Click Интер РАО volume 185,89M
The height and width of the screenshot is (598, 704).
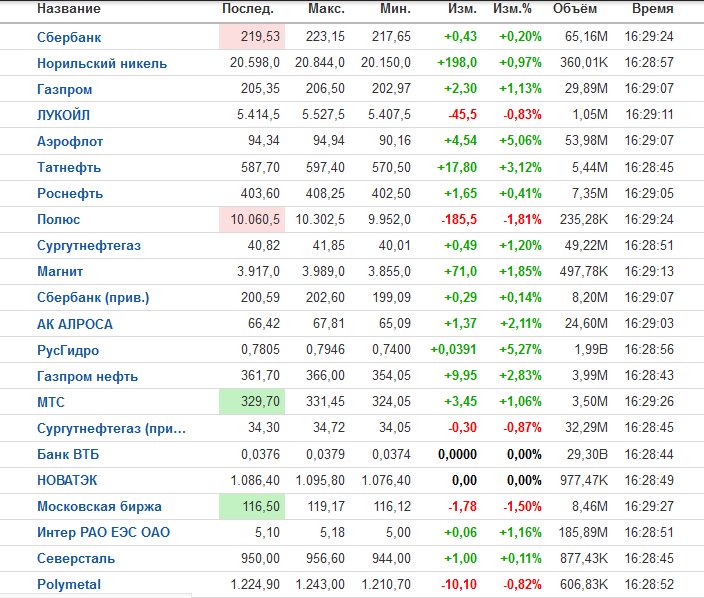tap(583, 532)
